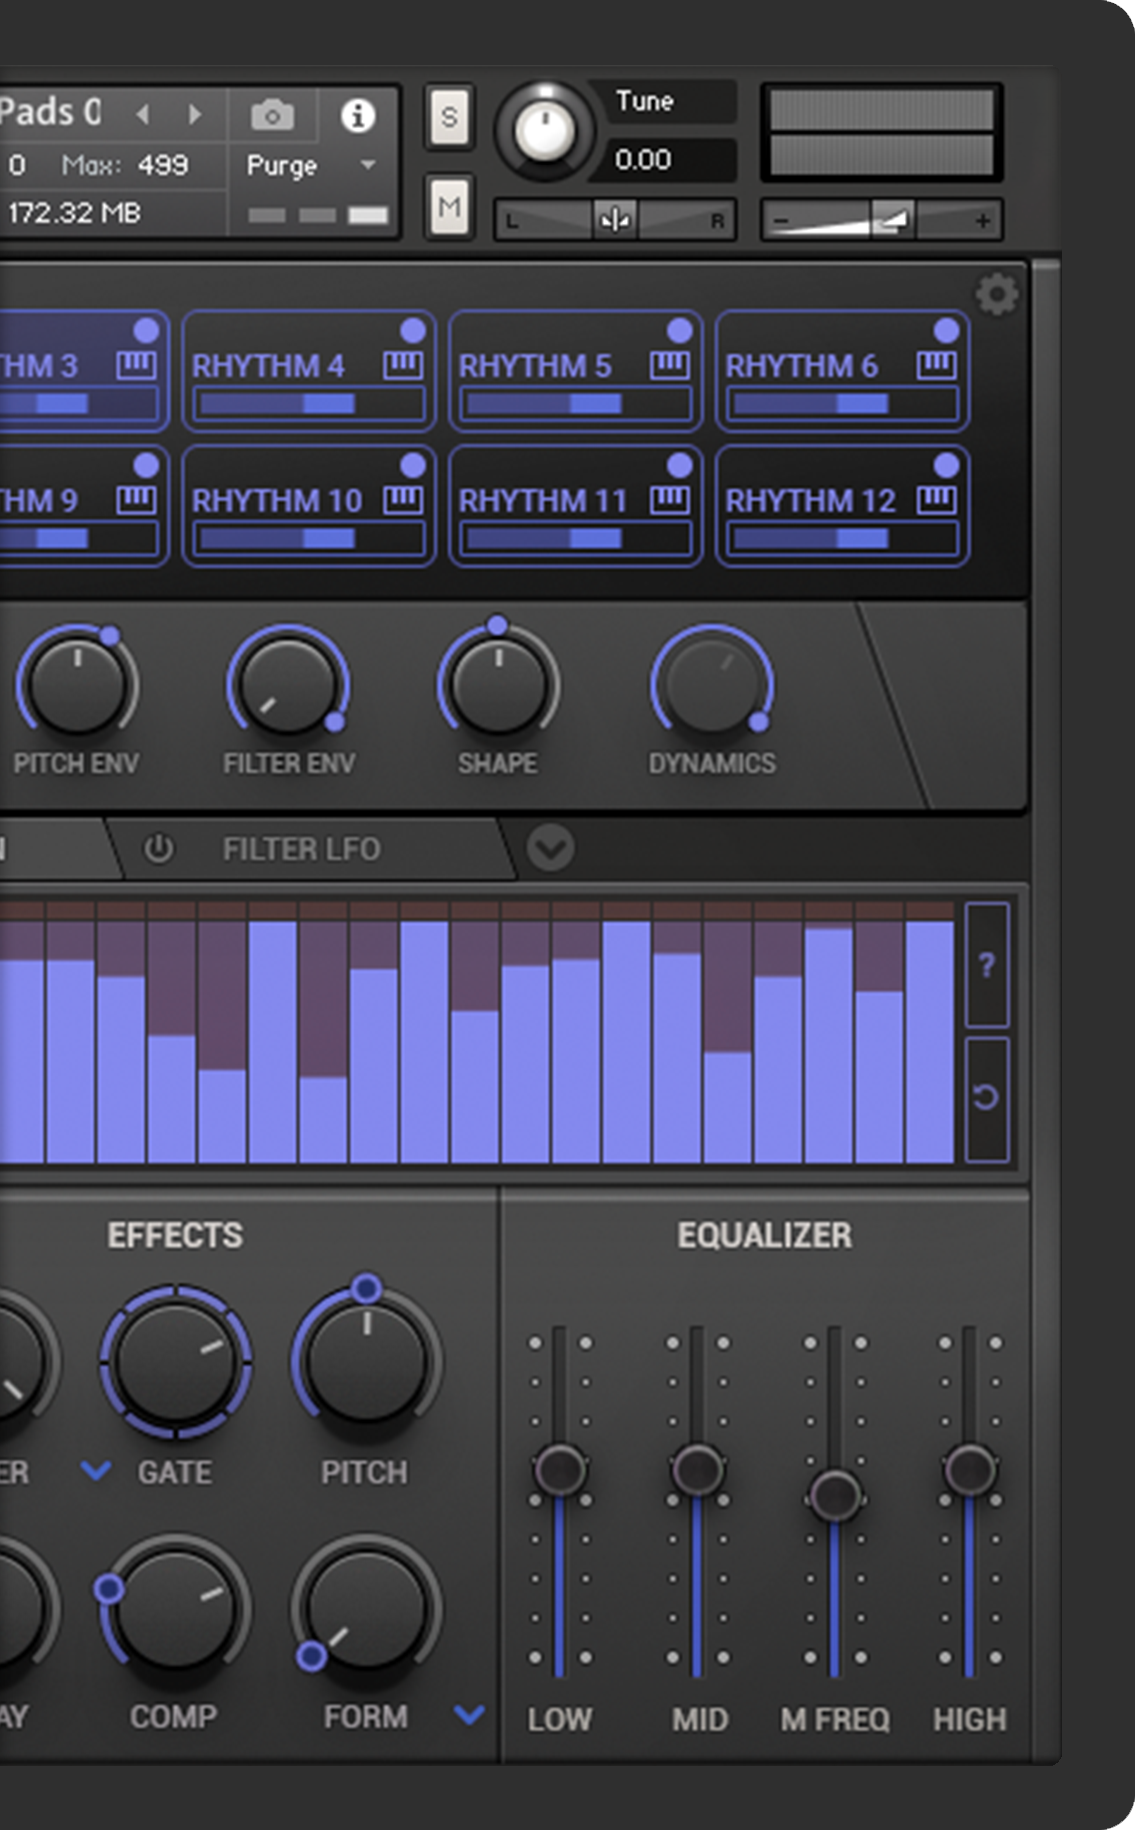
Task: Click the Gate effect knob
Action: click(x=175, y=1361)
